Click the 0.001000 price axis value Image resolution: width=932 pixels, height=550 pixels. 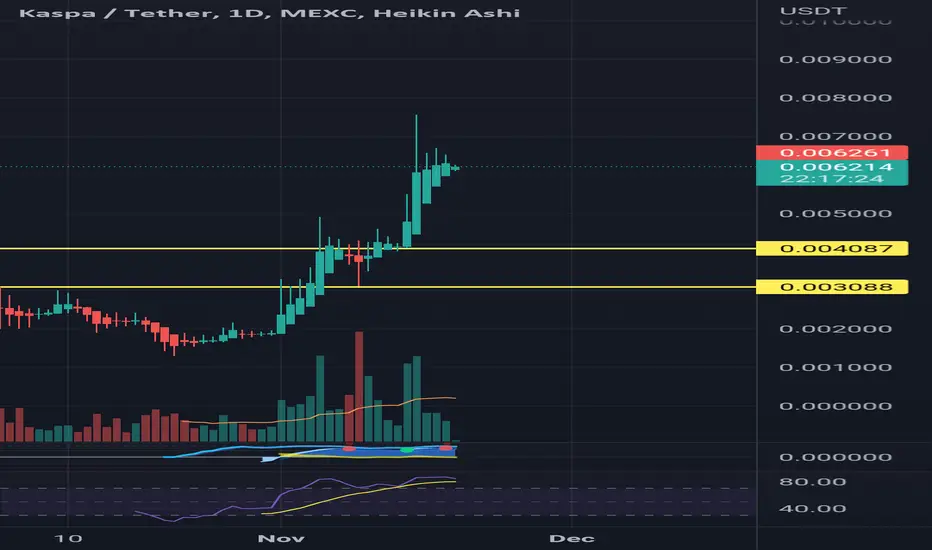click(x=835, y=367)
